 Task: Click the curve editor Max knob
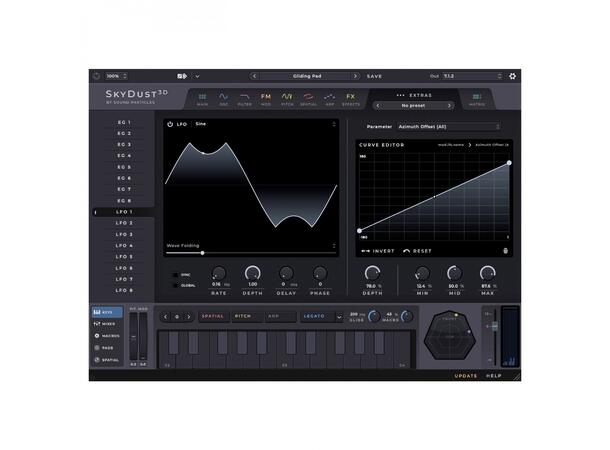487,273
